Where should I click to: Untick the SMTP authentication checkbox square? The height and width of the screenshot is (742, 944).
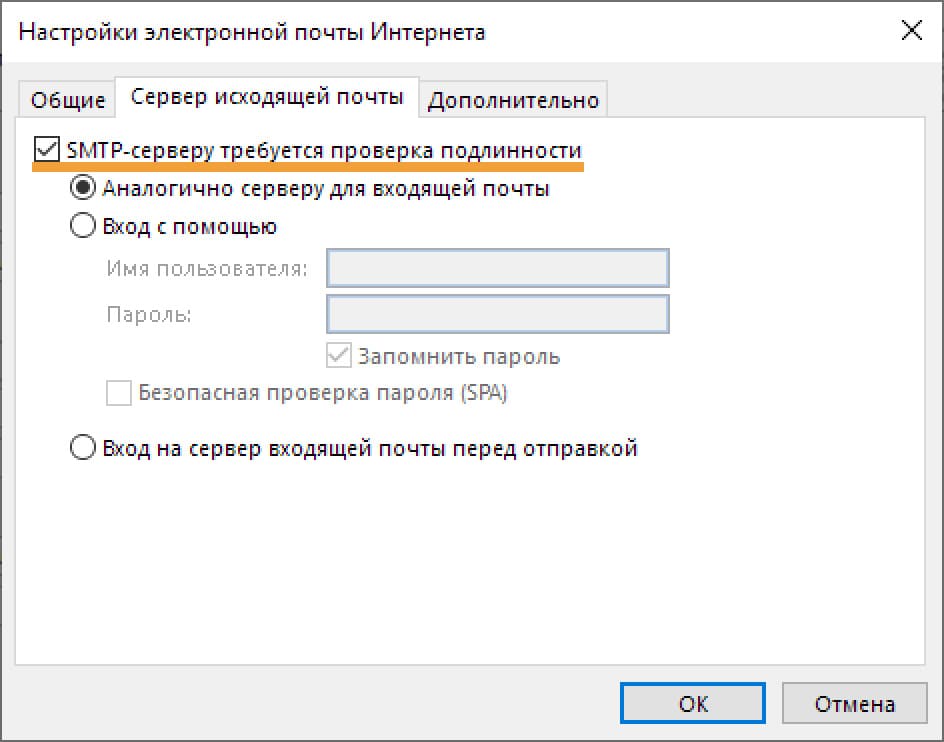pos(46,149)
